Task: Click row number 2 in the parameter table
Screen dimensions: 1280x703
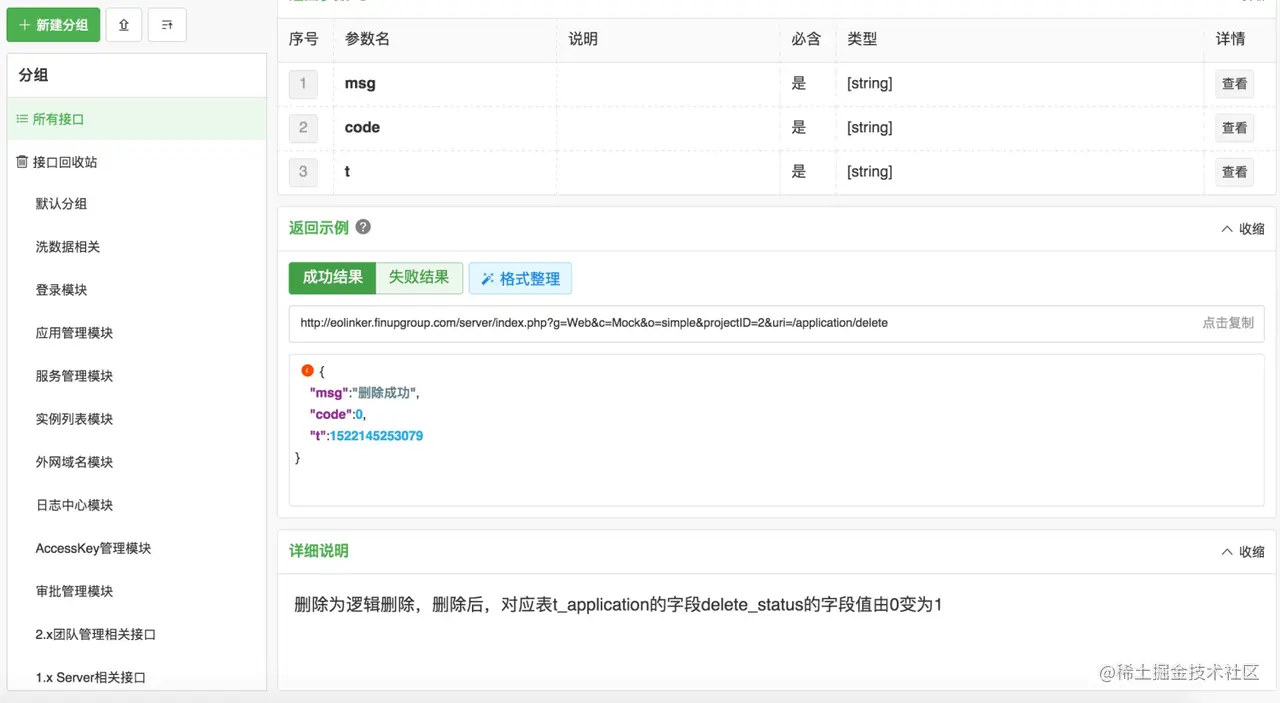Action: tap(303, 128)
